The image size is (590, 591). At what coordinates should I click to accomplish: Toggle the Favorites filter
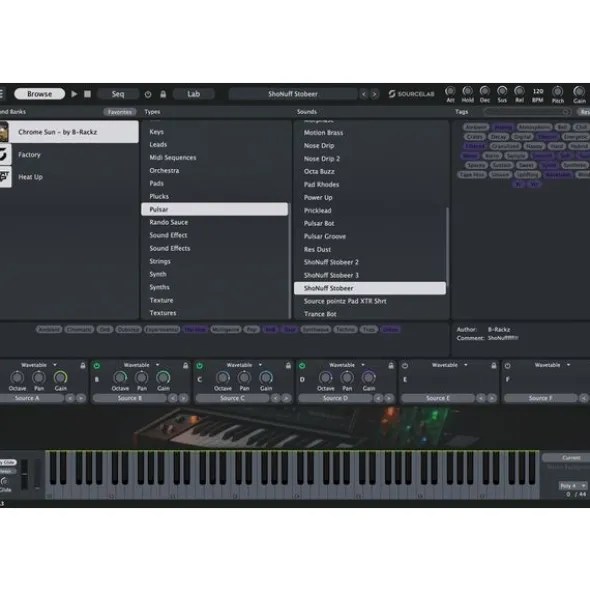click(120, 112)
